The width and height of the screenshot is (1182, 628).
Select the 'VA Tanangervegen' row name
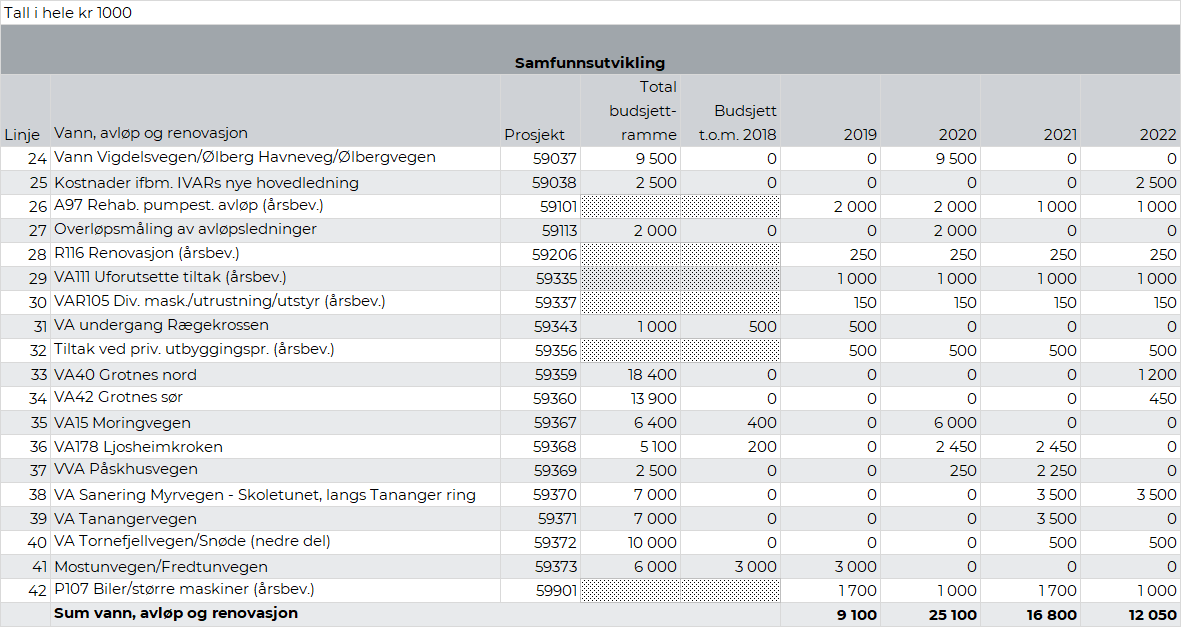tap(125, 519)
